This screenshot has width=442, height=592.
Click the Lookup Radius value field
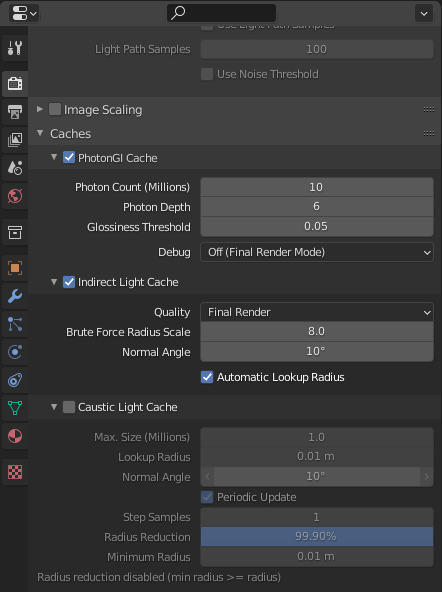pyautogui.click(x=317, y=457)
